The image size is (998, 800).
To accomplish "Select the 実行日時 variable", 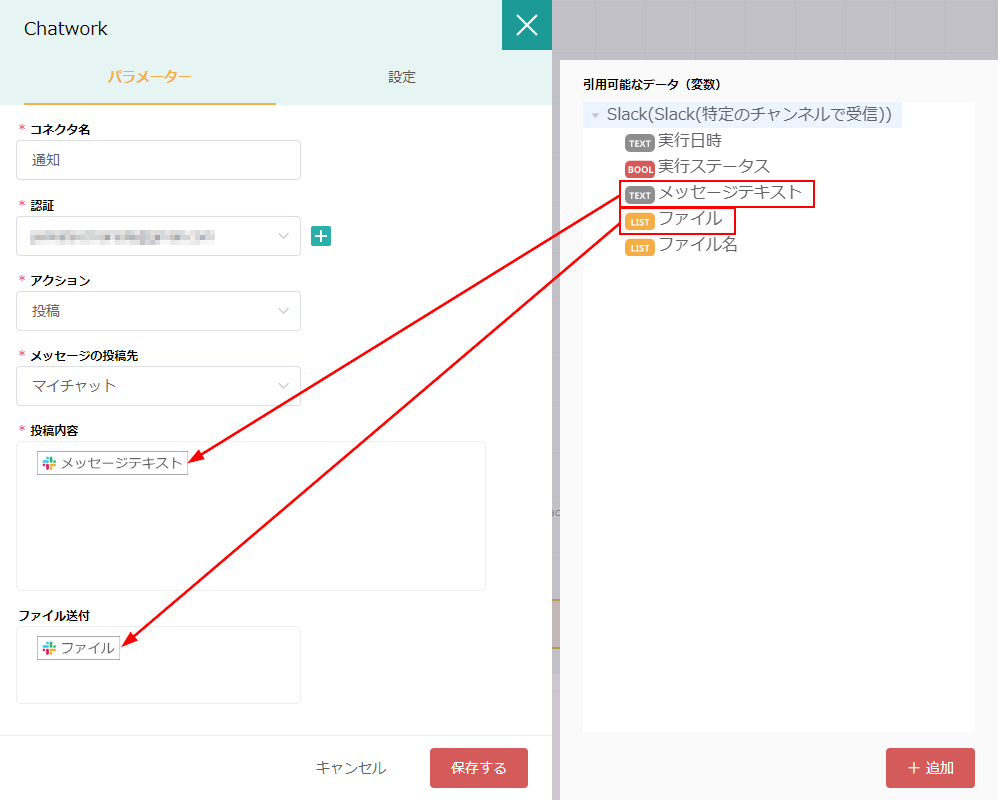I will (689, 141).
